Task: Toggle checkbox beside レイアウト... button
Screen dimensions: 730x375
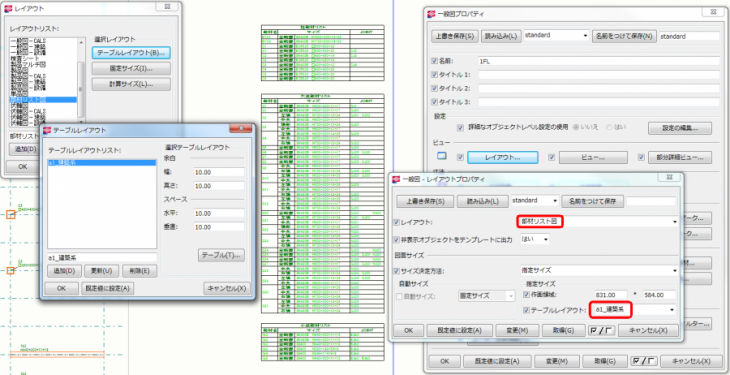Action: (460, 157)
